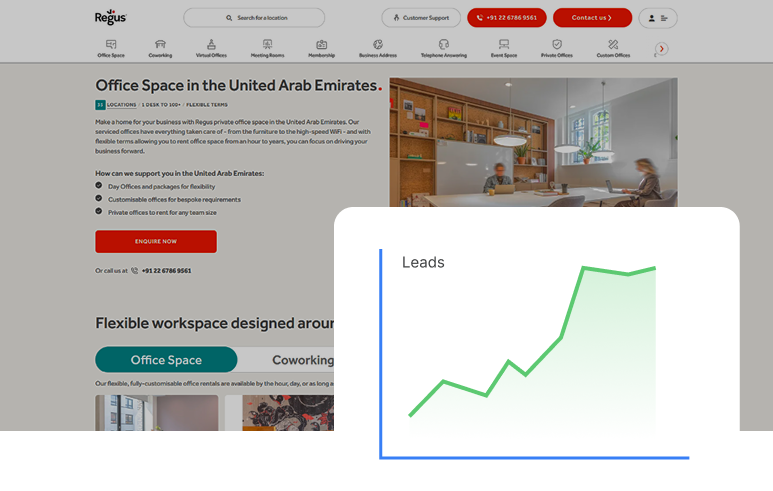Call the +91 22 6786 9561 header button
773x491 pixels.
(x=507, y=18)
